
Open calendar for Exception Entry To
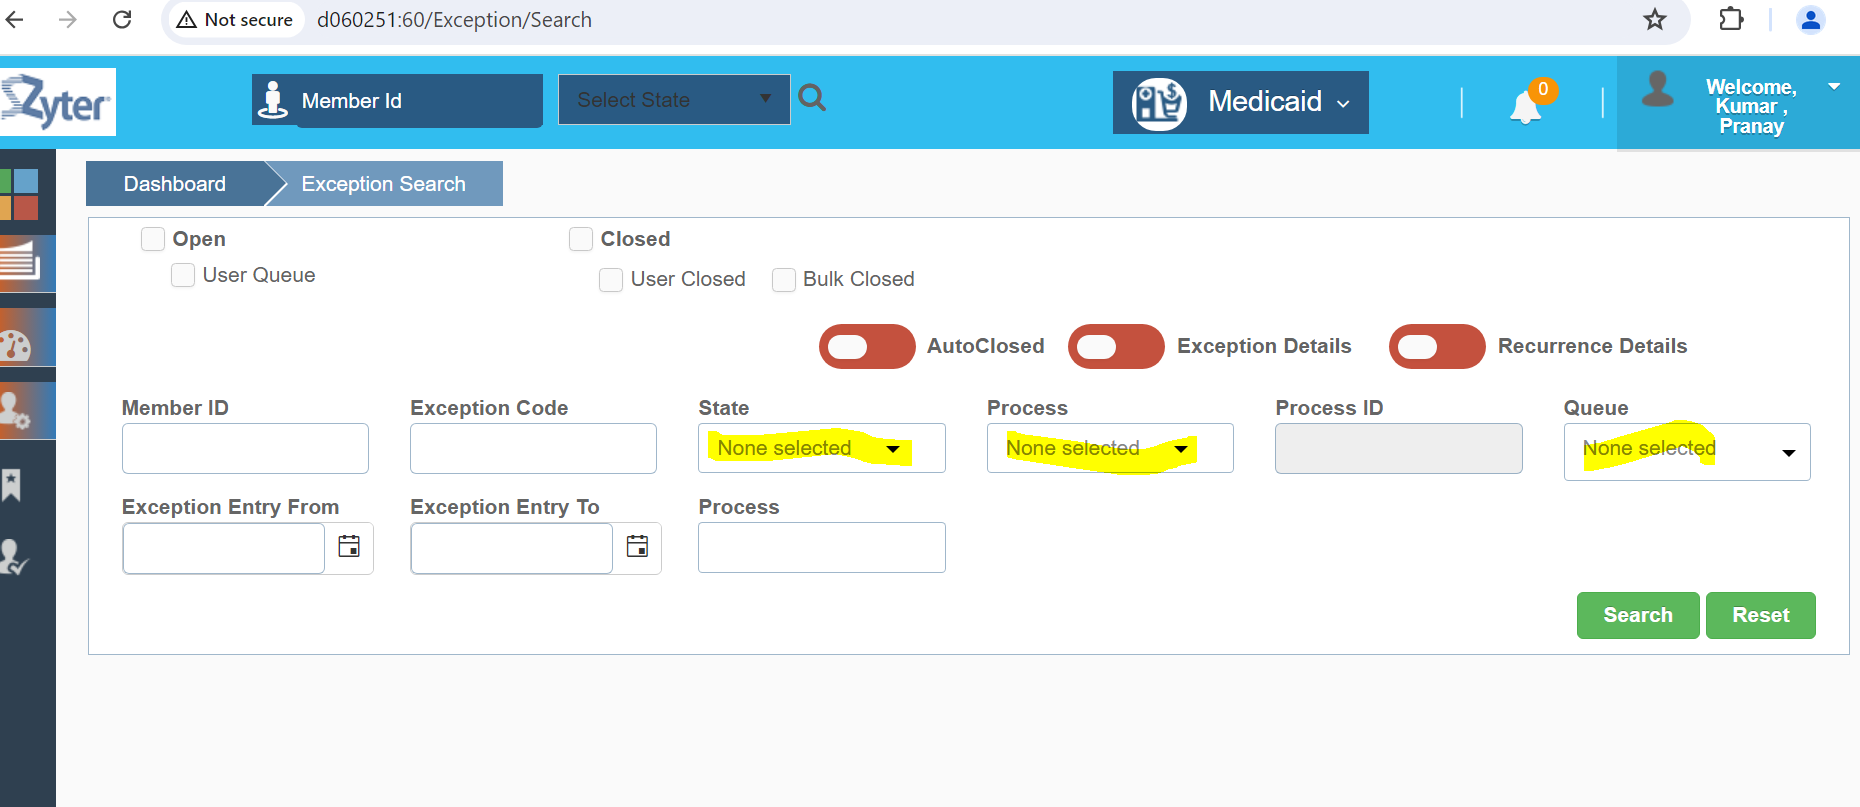coord(637,547)
